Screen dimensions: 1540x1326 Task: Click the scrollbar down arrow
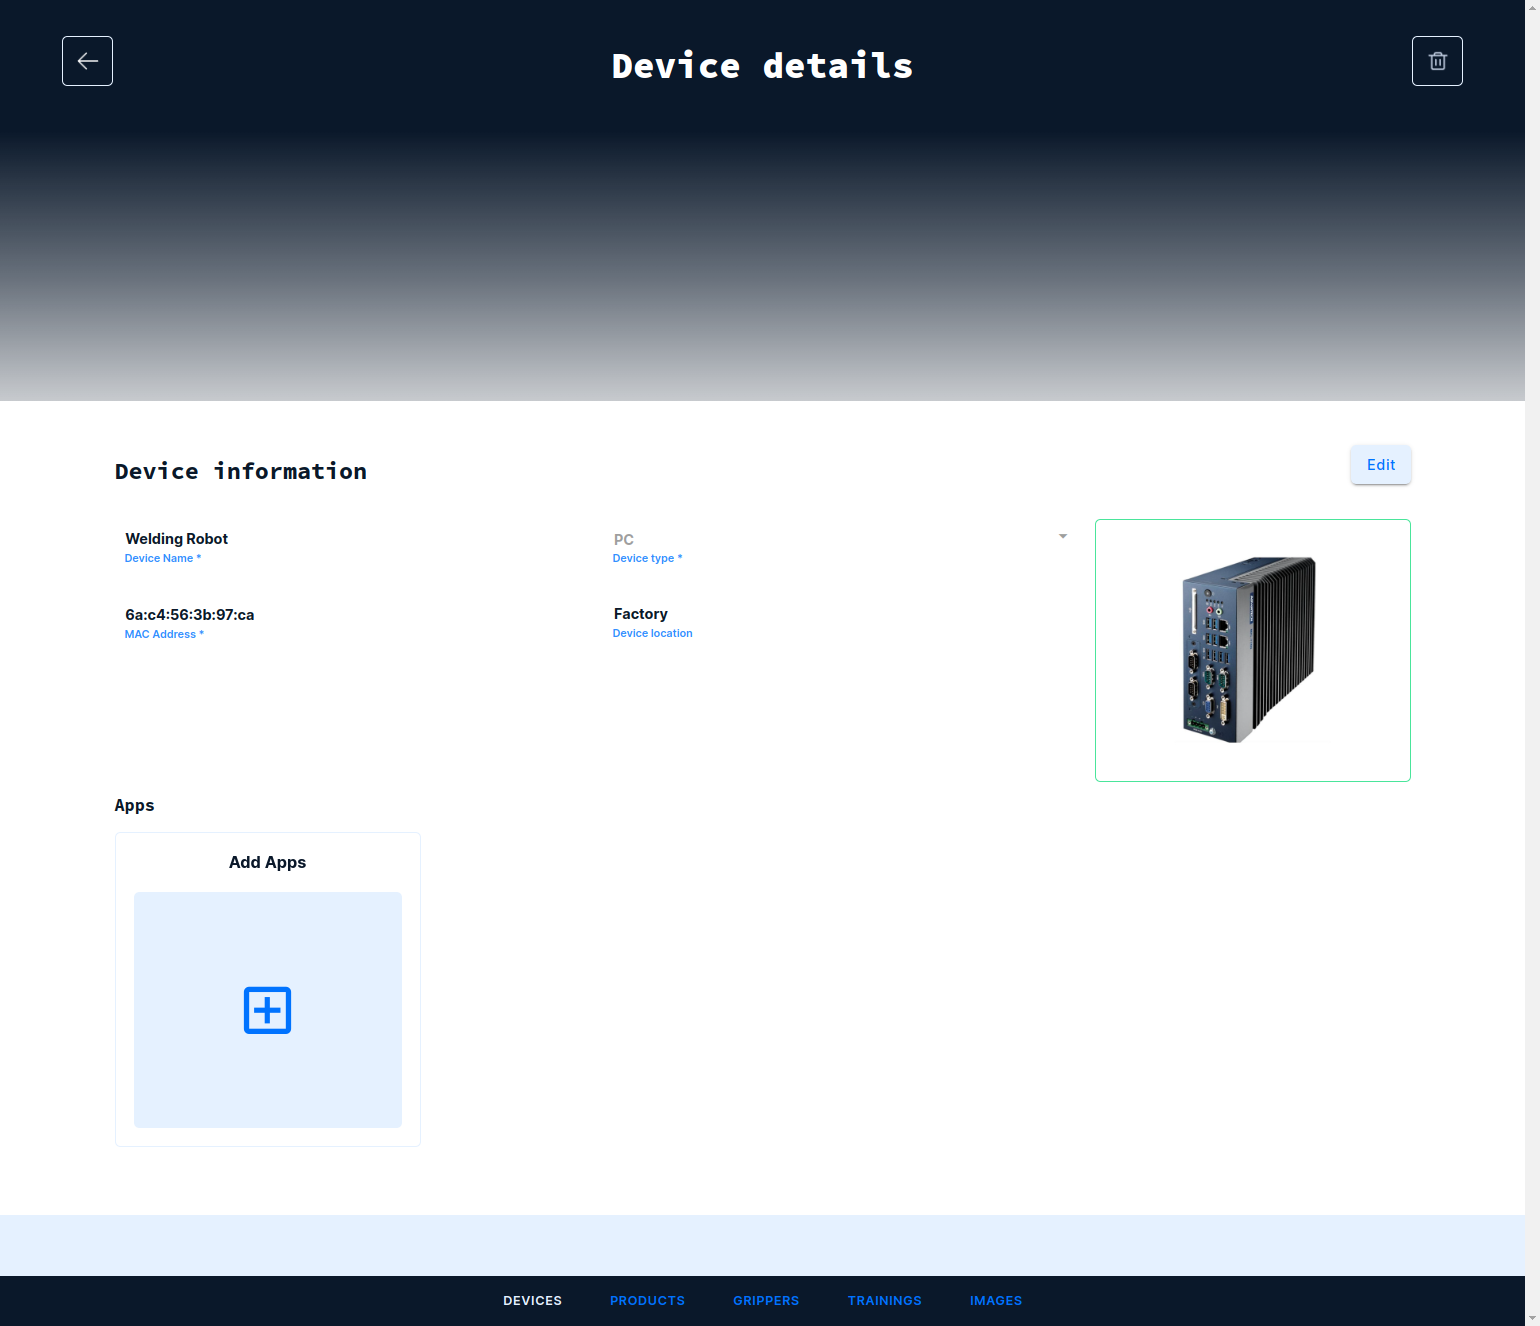(1532, 1318)
